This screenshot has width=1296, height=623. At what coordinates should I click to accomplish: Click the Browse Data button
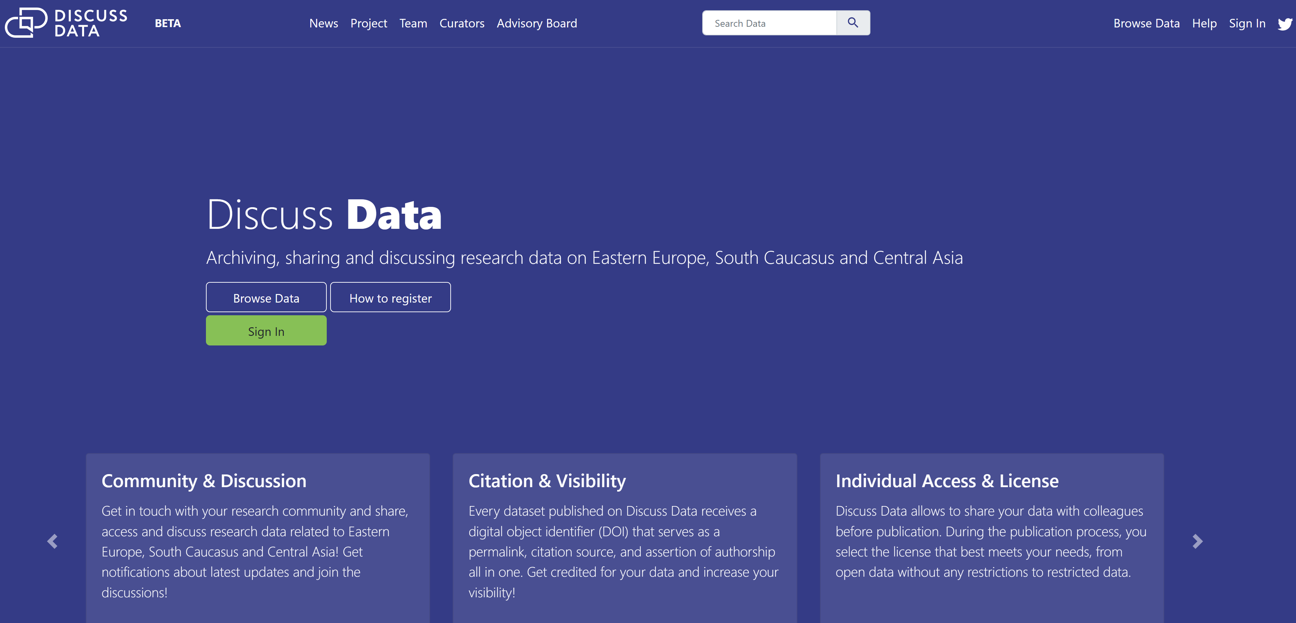click(265, 297)
